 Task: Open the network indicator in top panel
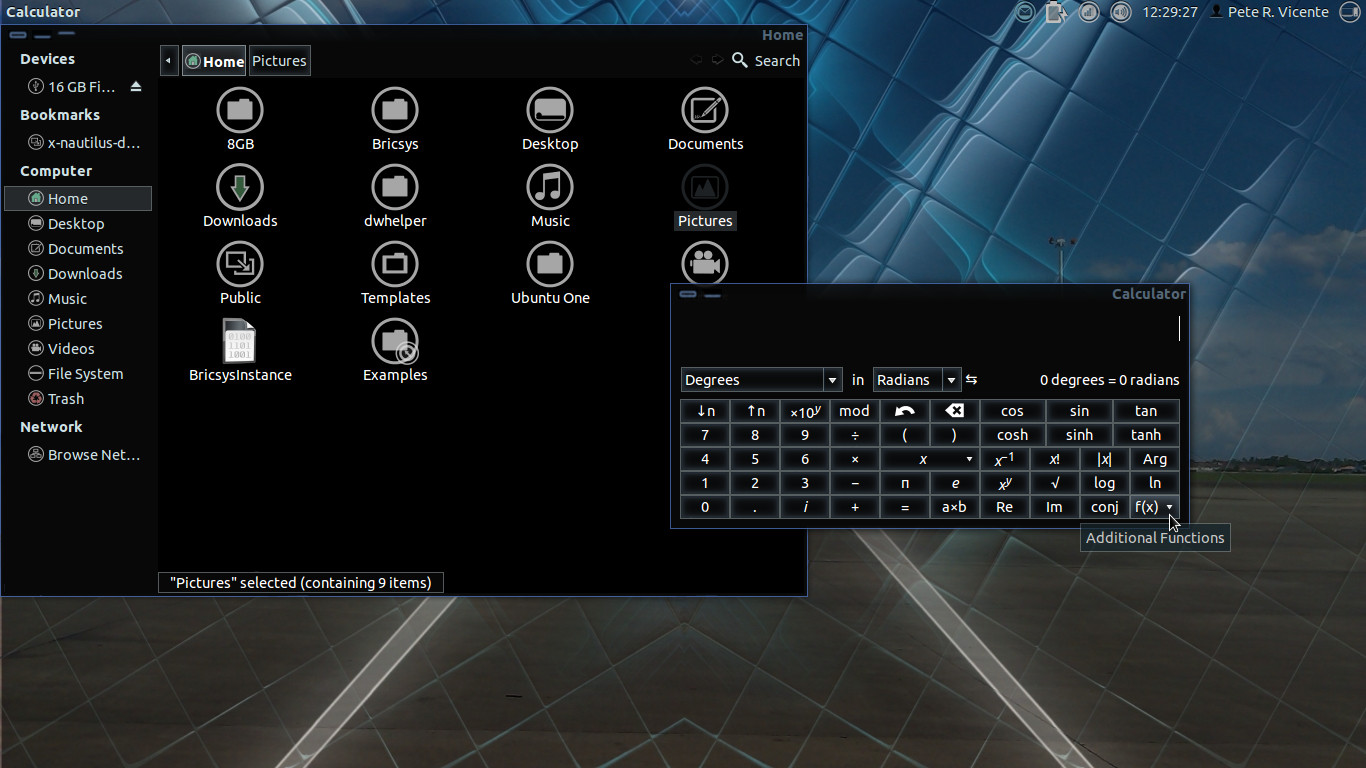(1088, 12)
